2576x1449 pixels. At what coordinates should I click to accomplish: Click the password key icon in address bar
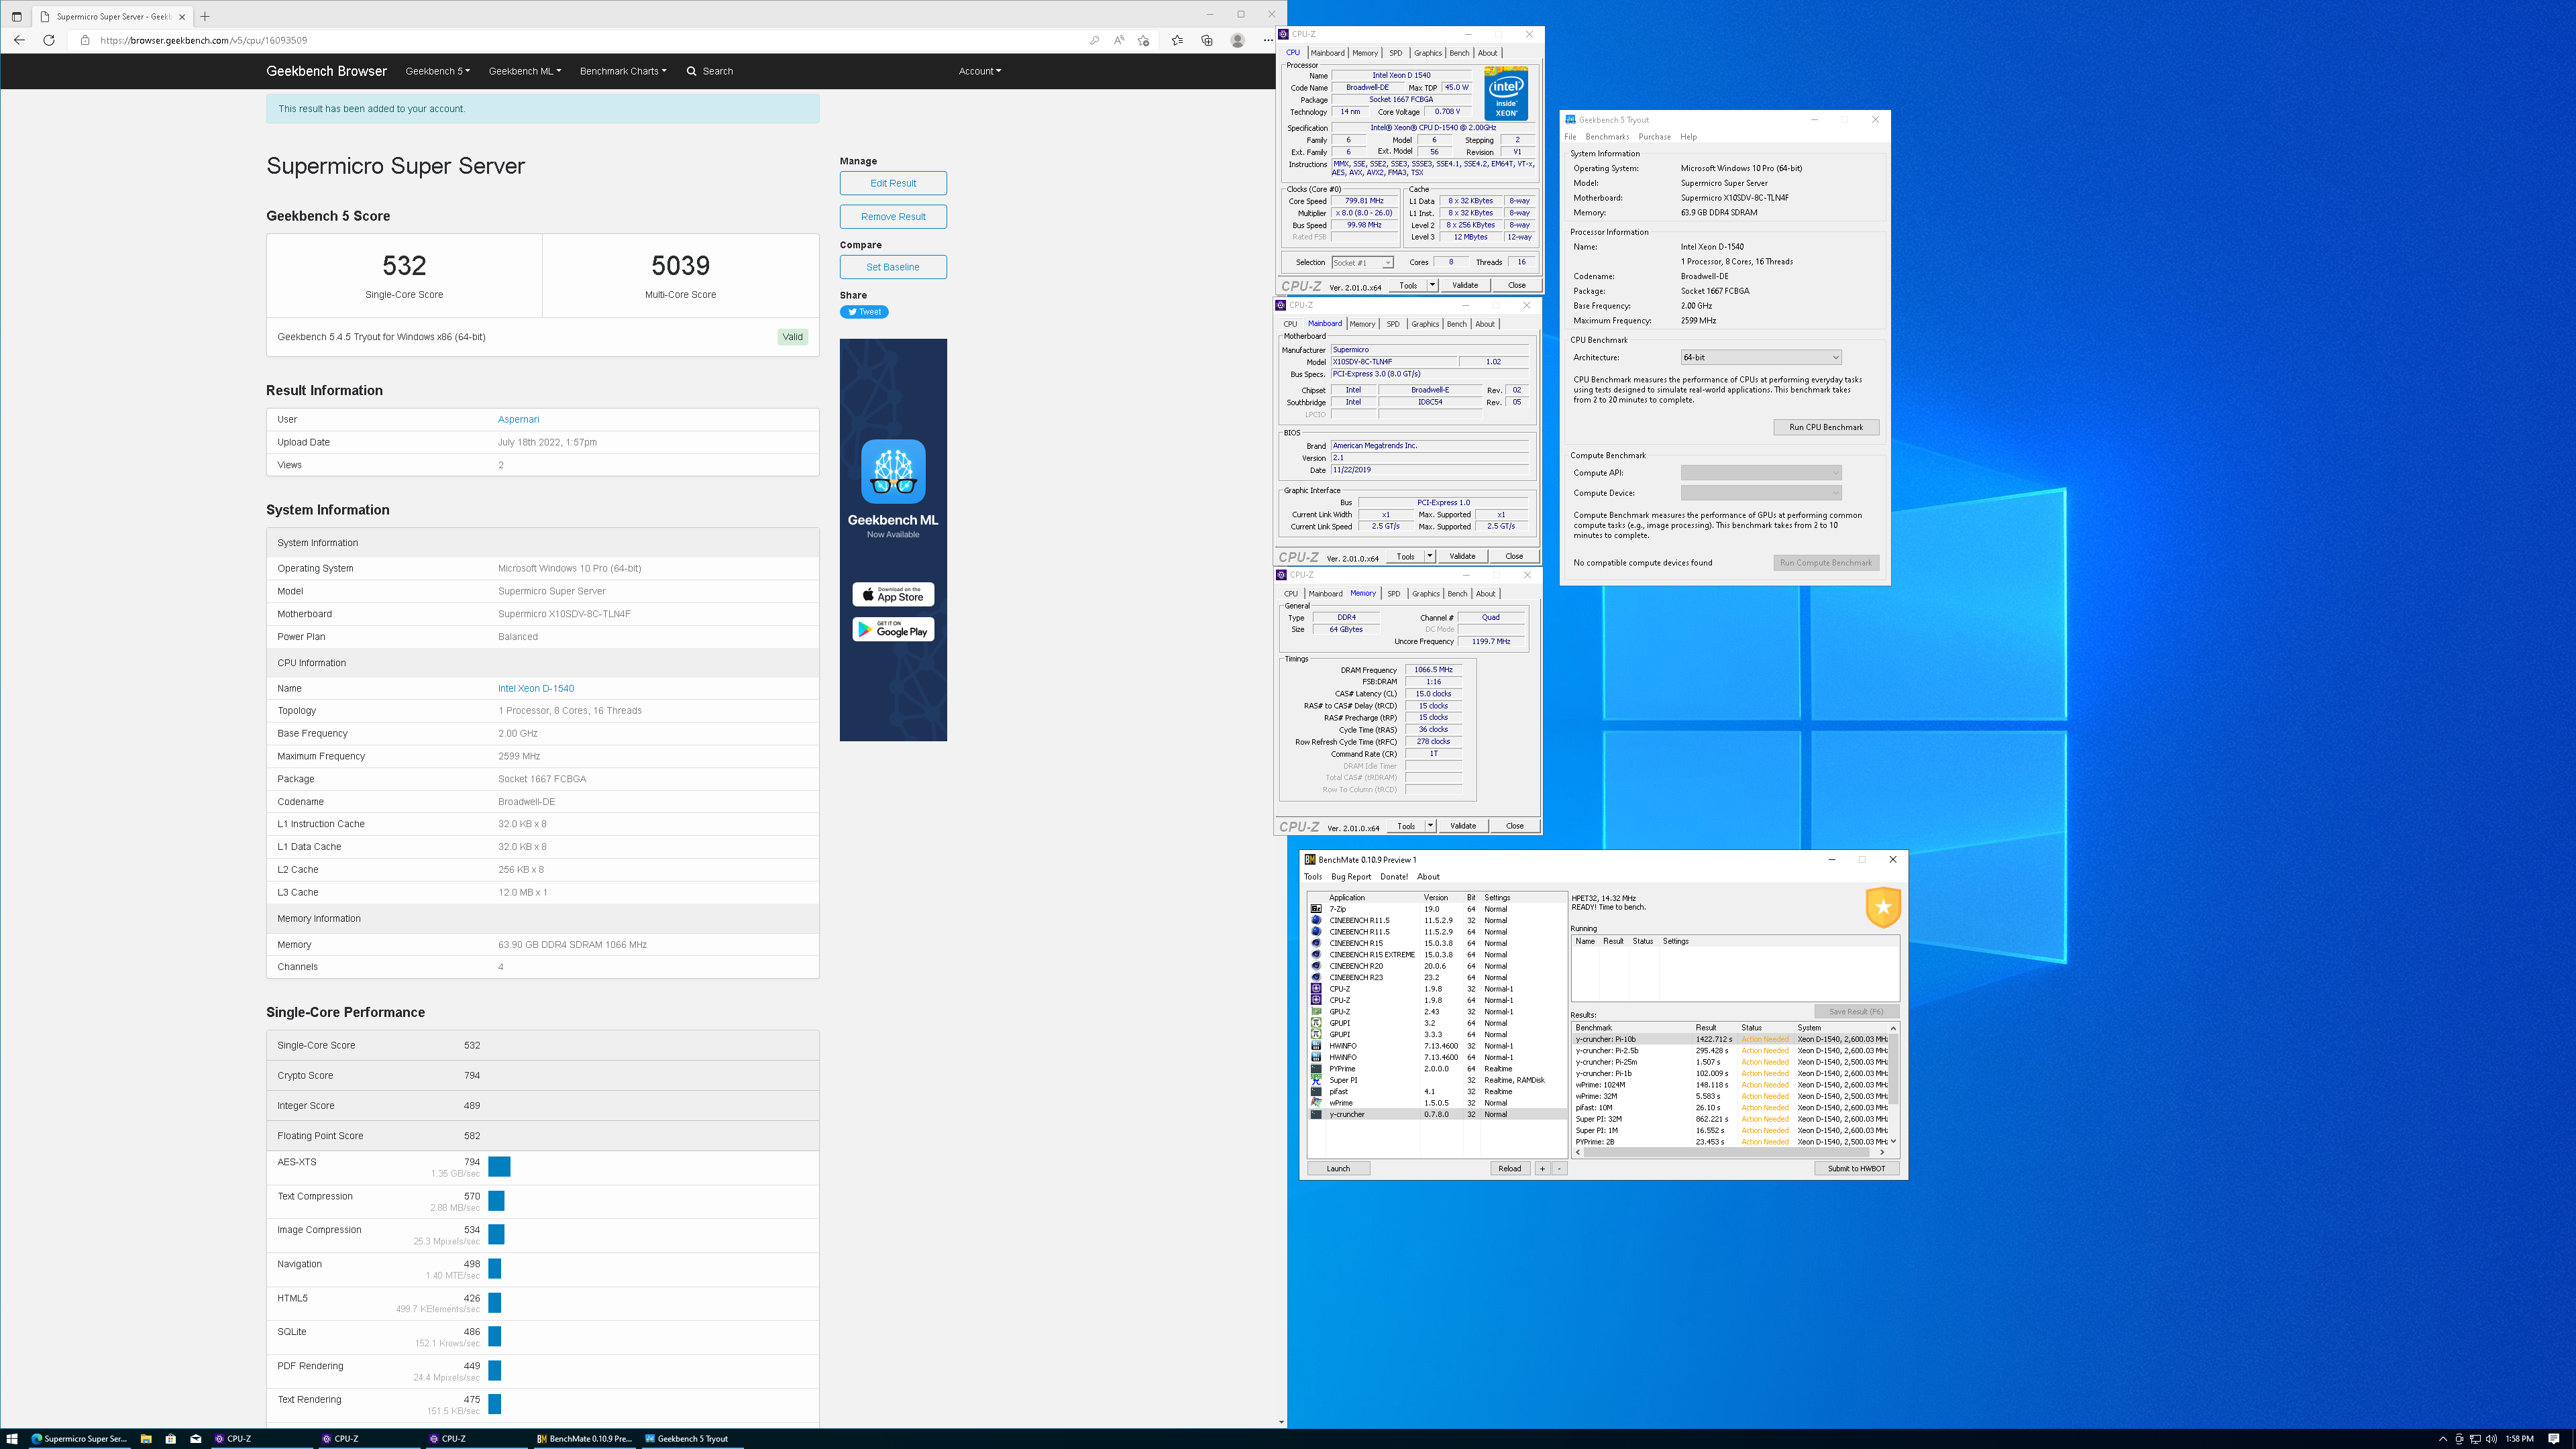[x=1094, y=40]
